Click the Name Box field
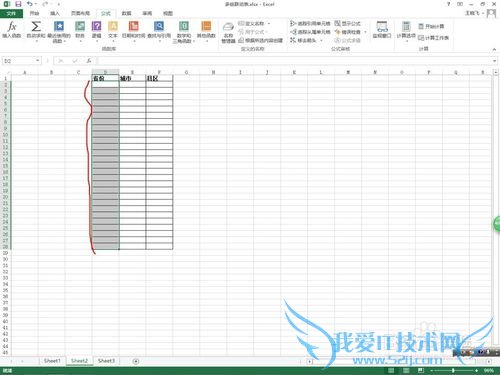The width and height of the screenshot is (500, 375). [x=18, y=61]
